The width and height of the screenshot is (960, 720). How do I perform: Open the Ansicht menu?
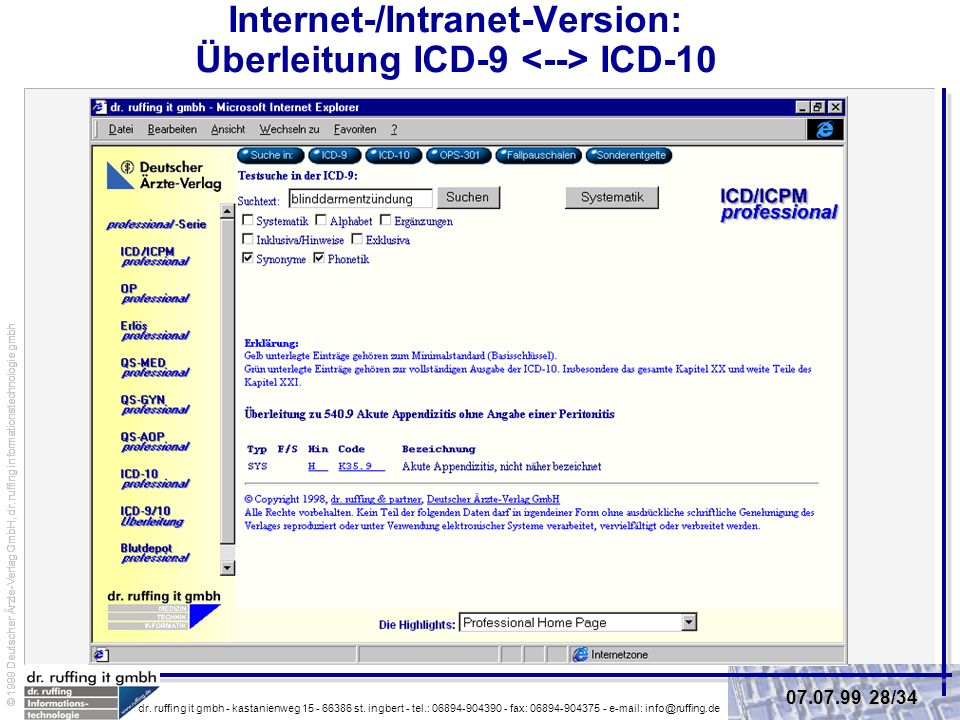click(x=228, y=129)
